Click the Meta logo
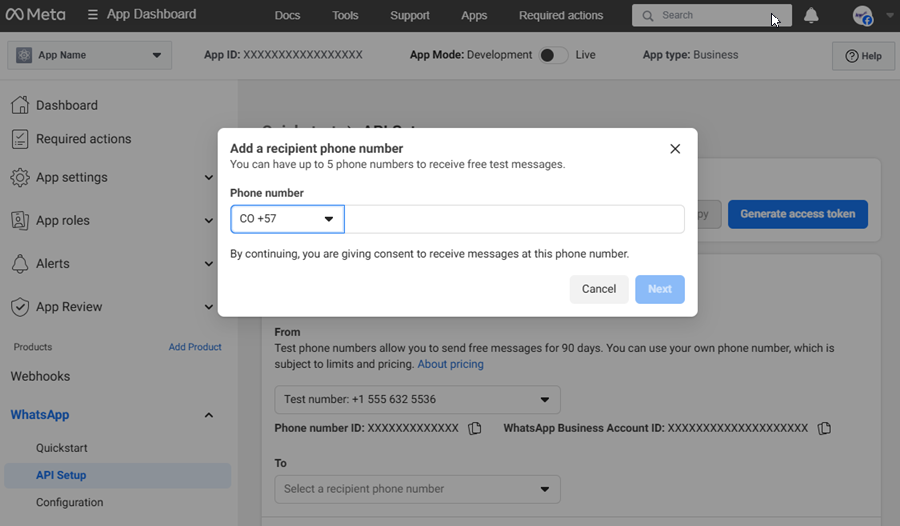This screenshot has width=900, height=526. (x=35, y=14)
